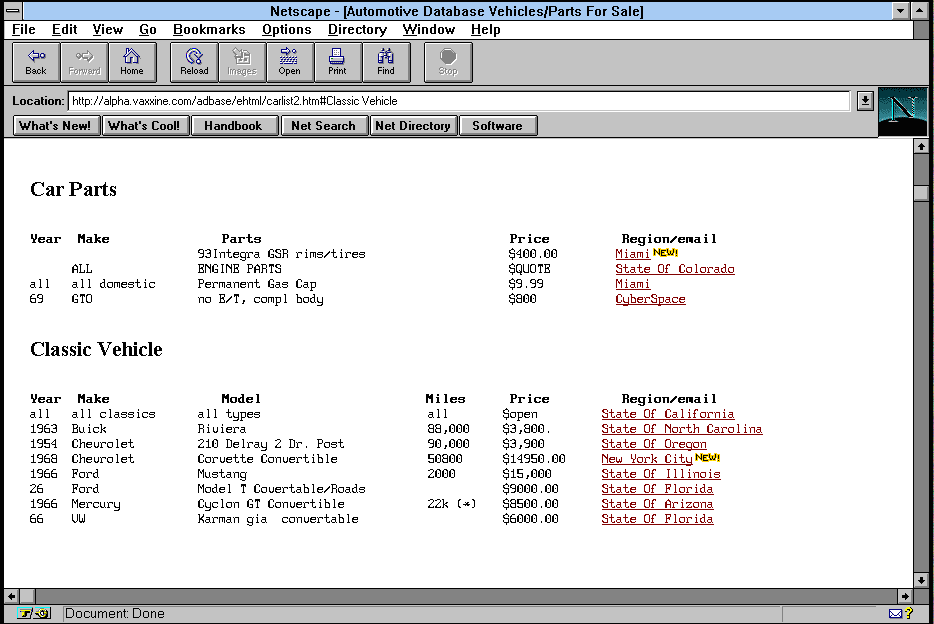Click the Permanent Gas Cap part text
The height and width of the screenshot is (624, 934).
(257, 284)
